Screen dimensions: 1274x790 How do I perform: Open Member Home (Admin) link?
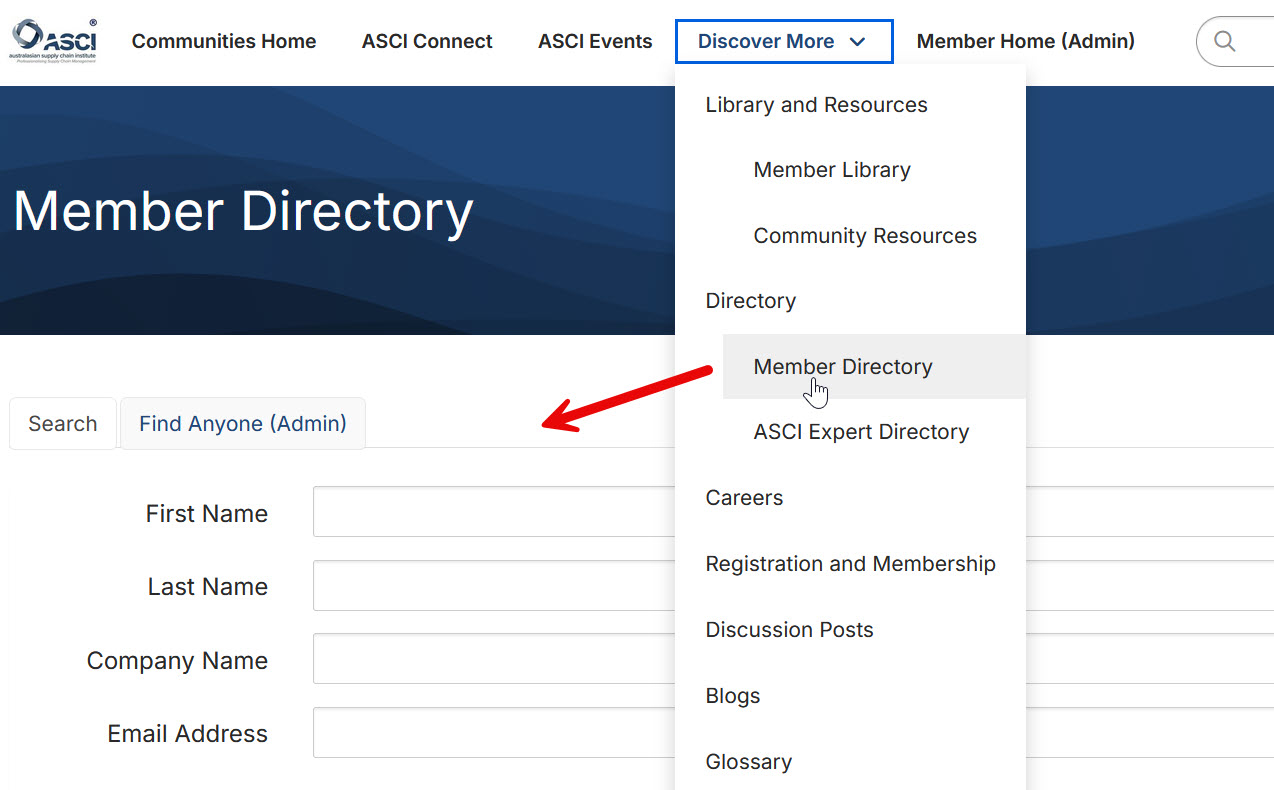click(x=1025, y=41)
